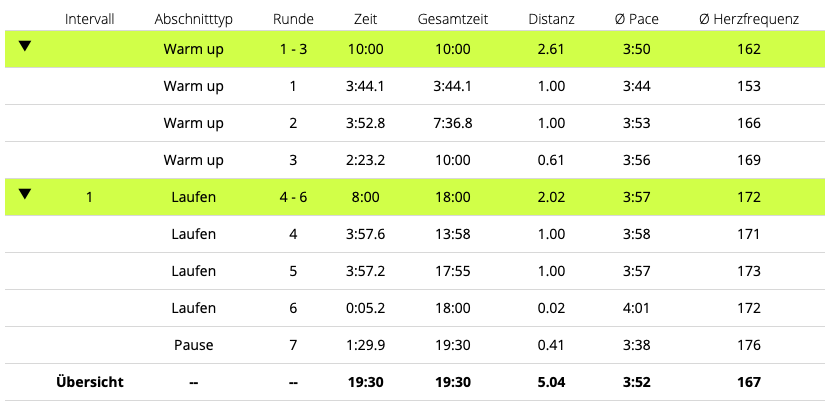Click the 172 heart rate in Laufen summary
The image size is (825, 418).
(749, 197)
